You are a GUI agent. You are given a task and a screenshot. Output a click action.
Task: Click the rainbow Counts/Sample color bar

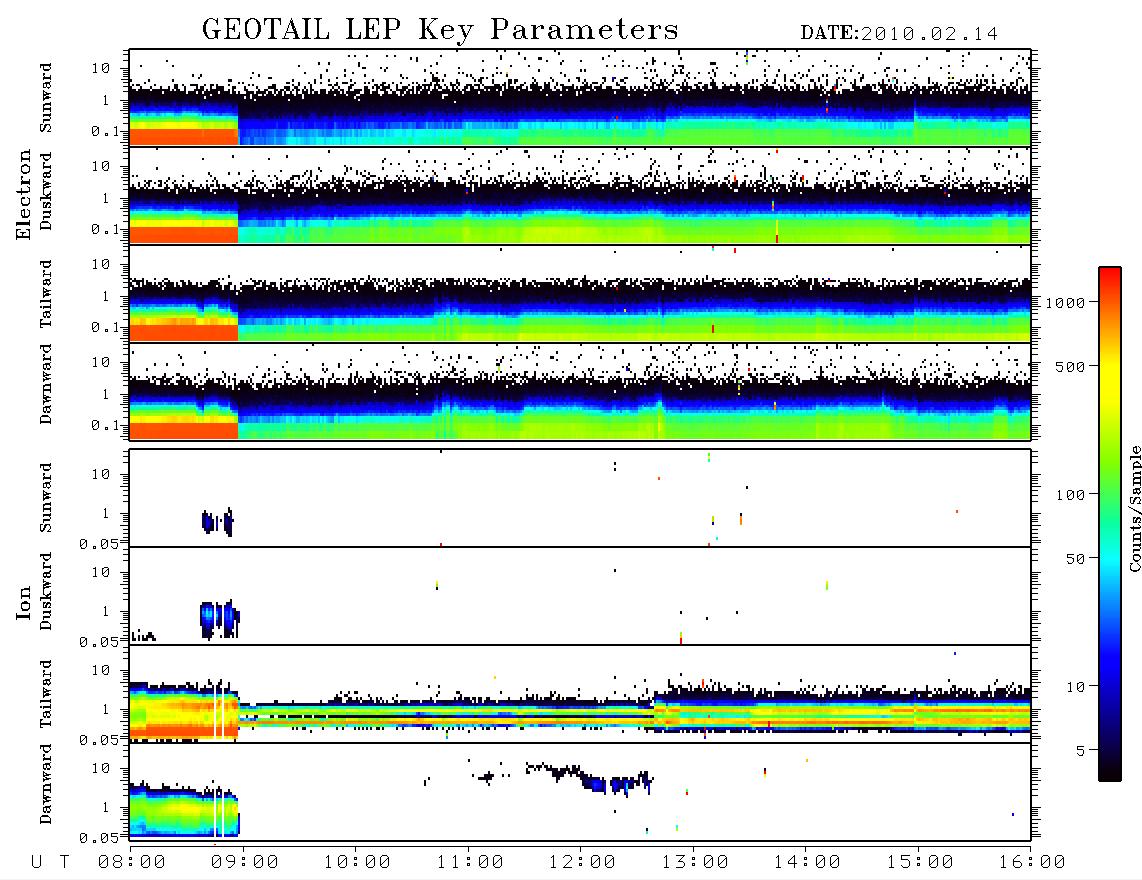(1110, 524)
